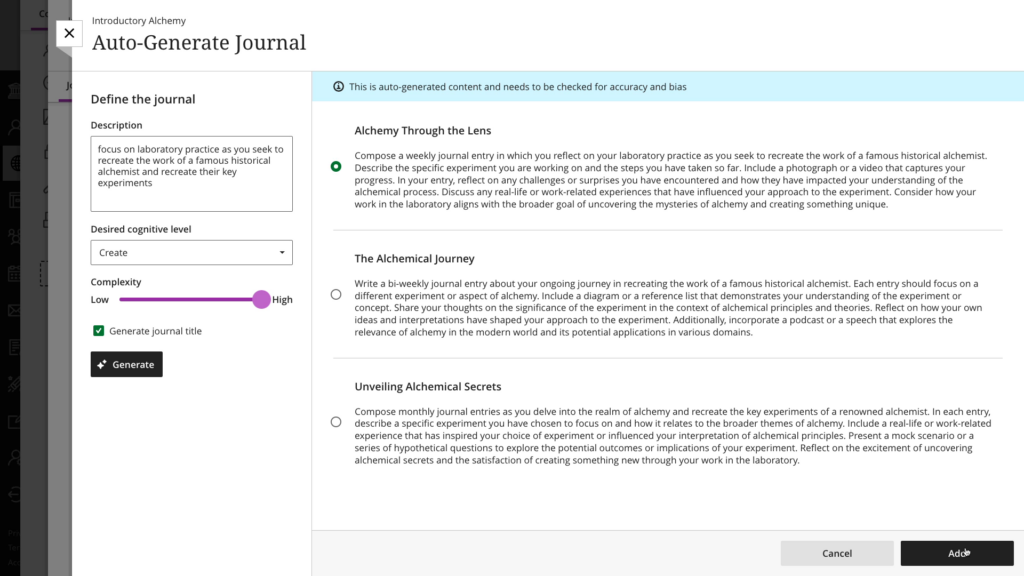Click the Complexity slider handle
This screenshot has height=576, width=1024.
(x=261, y=300)
